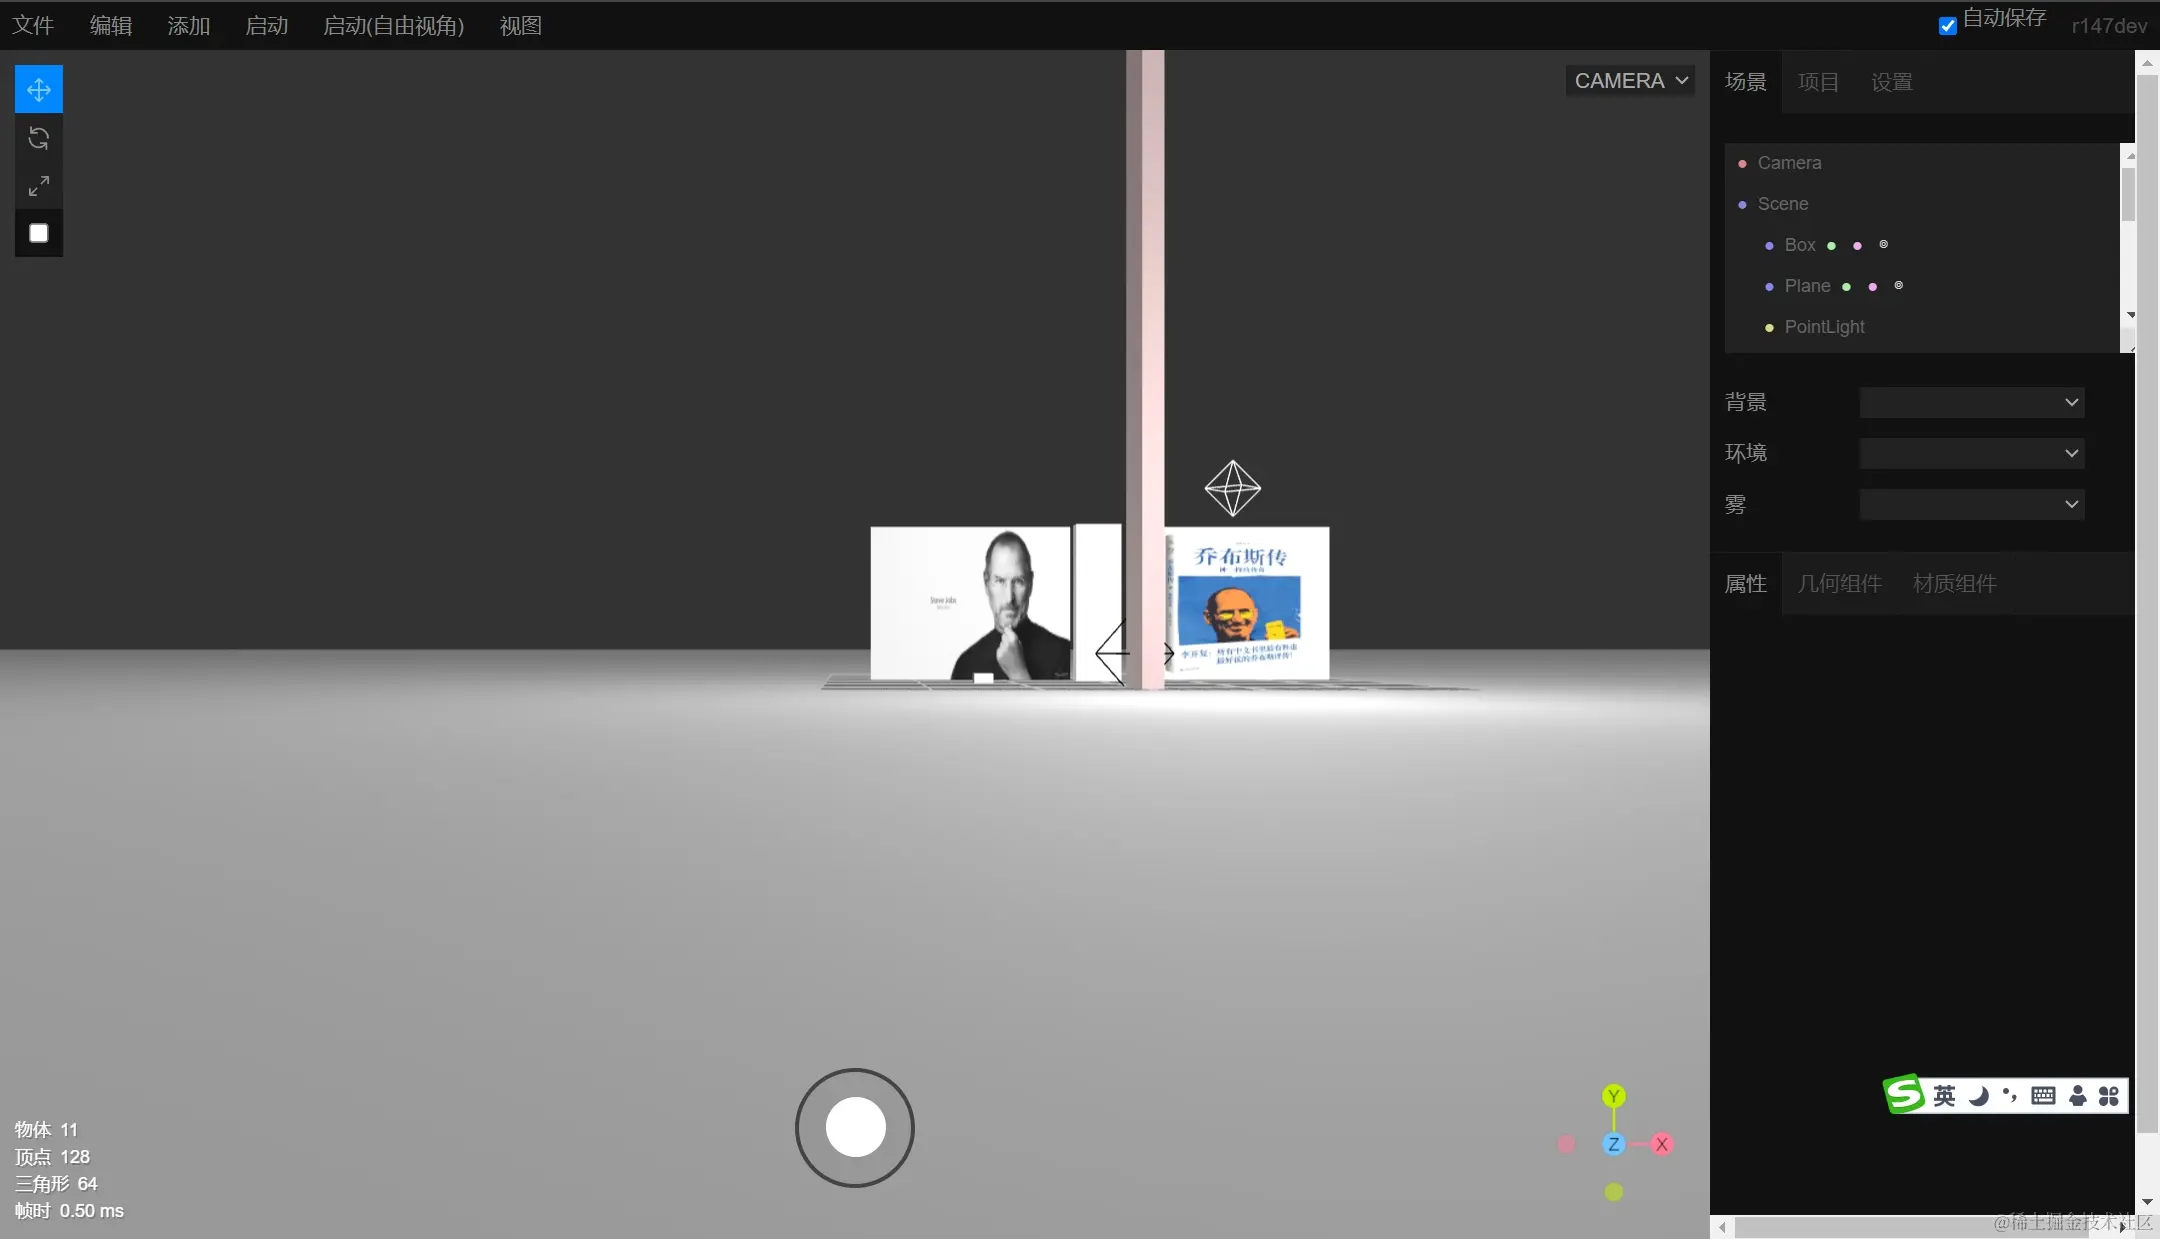Image resolution: width=2160 pixels, height=1239 pixels.
Task: Select the scale tool
Action: pos(39,186)
